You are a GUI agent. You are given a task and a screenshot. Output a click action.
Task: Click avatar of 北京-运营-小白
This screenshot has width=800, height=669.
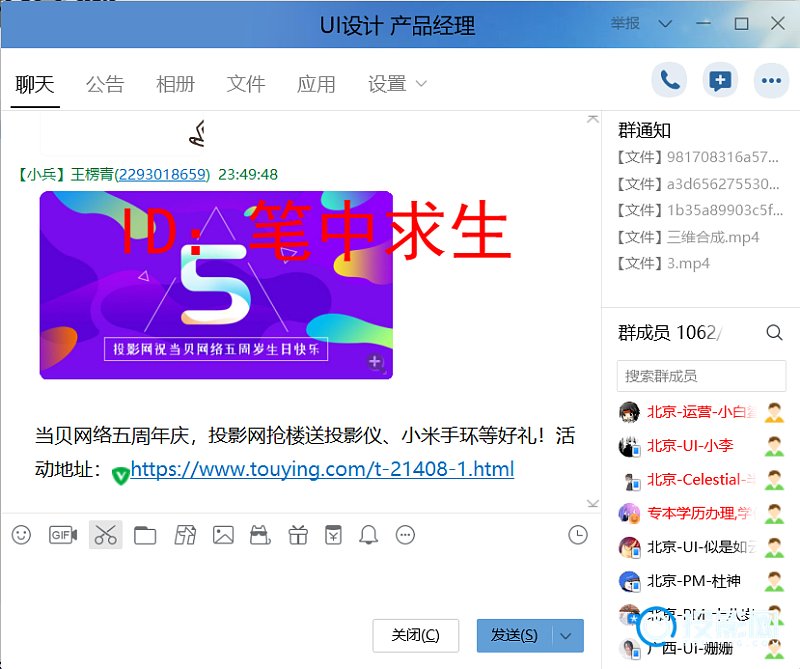click(x=629, y=412)
